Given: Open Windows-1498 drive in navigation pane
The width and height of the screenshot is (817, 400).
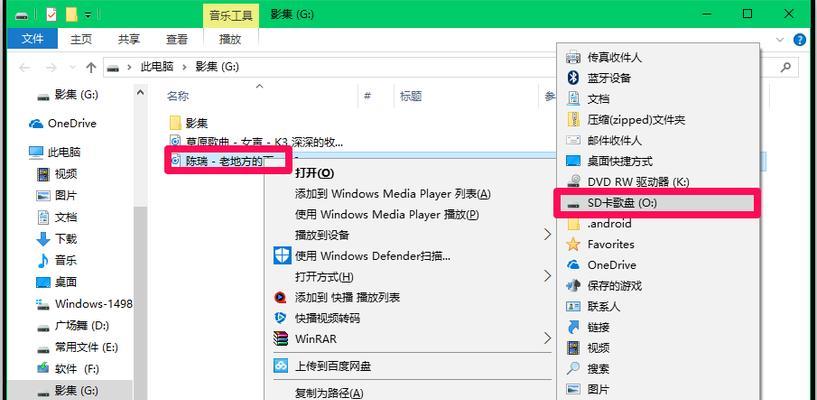Looking at the screenshot, I should (x=94, y=304).
